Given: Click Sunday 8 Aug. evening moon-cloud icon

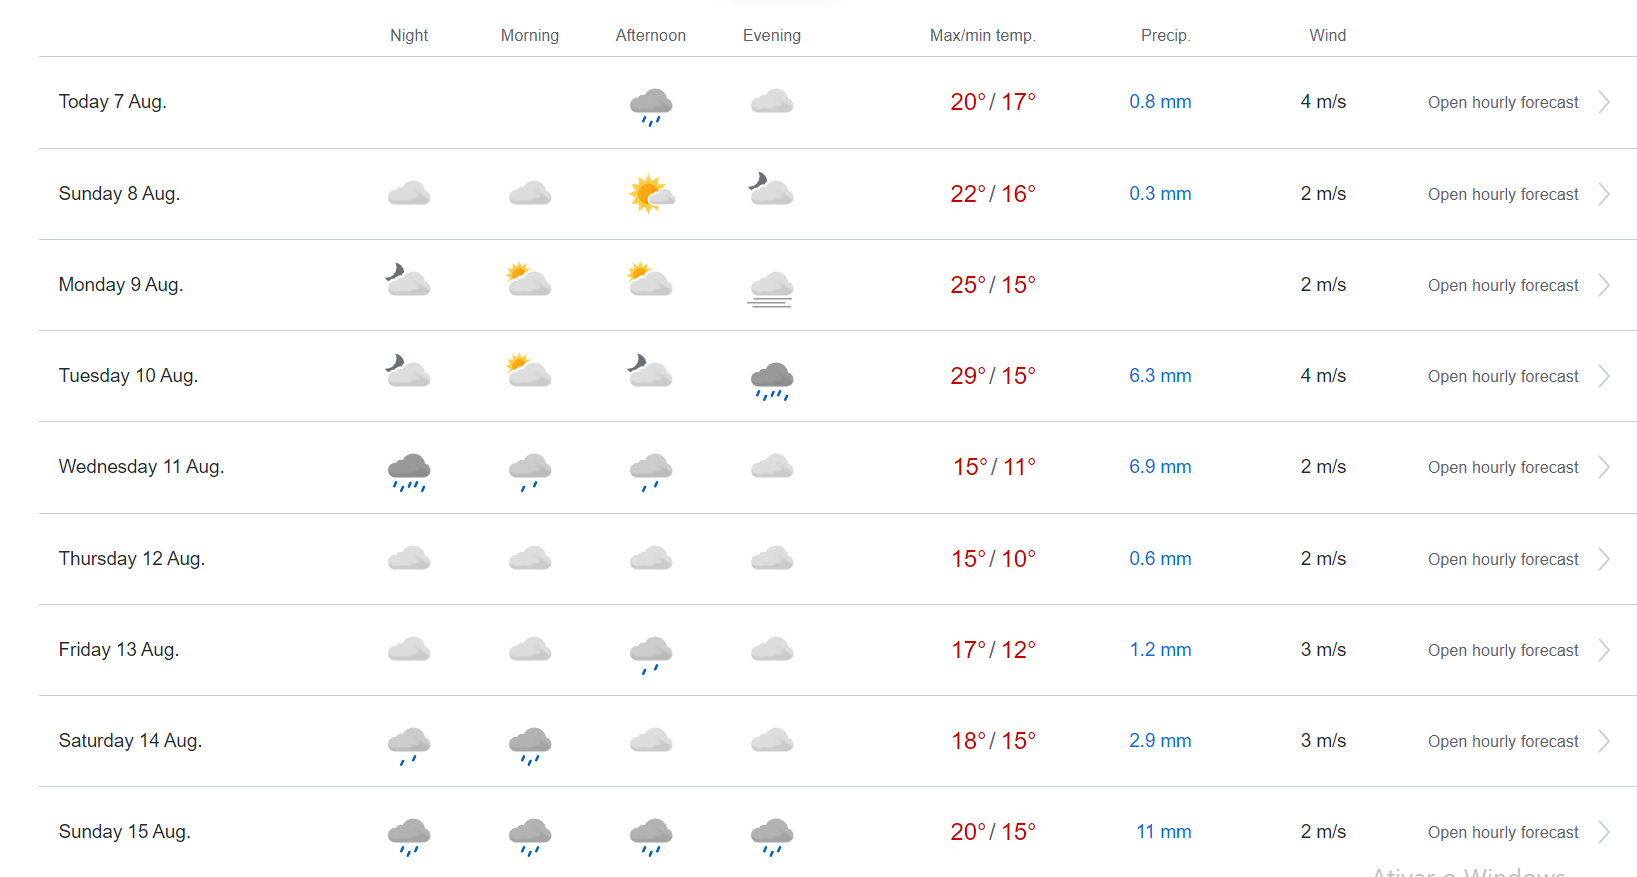Looking at the screenshot, I should 771,188.
